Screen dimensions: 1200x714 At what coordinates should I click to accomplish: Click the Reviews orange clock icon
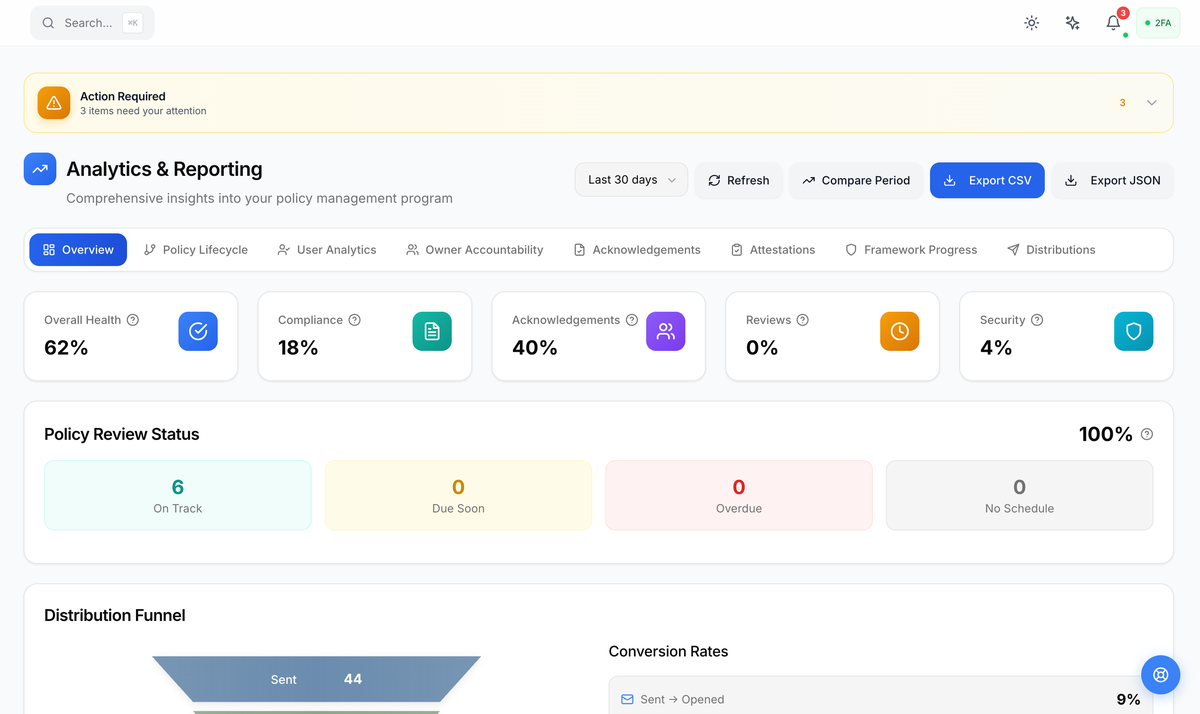[899, 331]
